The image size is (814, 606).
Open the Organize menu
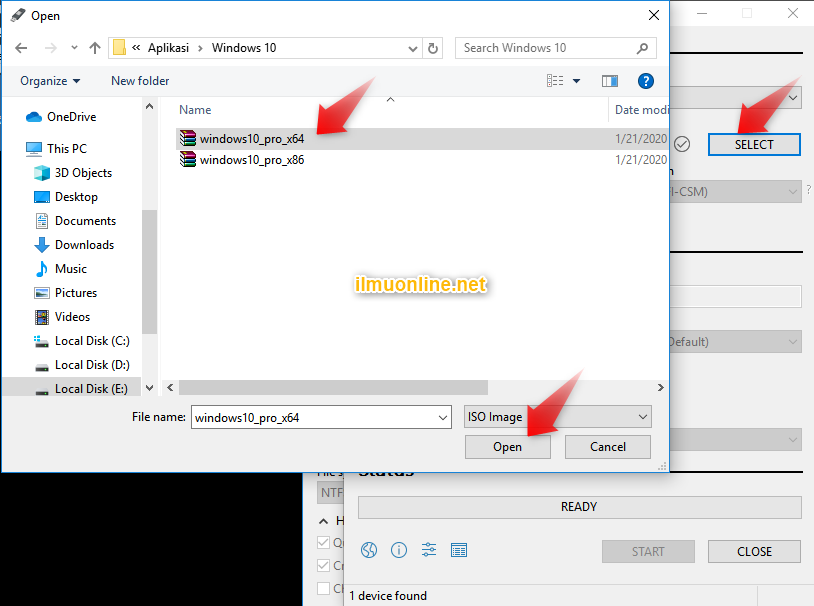[x=50, y=81]
